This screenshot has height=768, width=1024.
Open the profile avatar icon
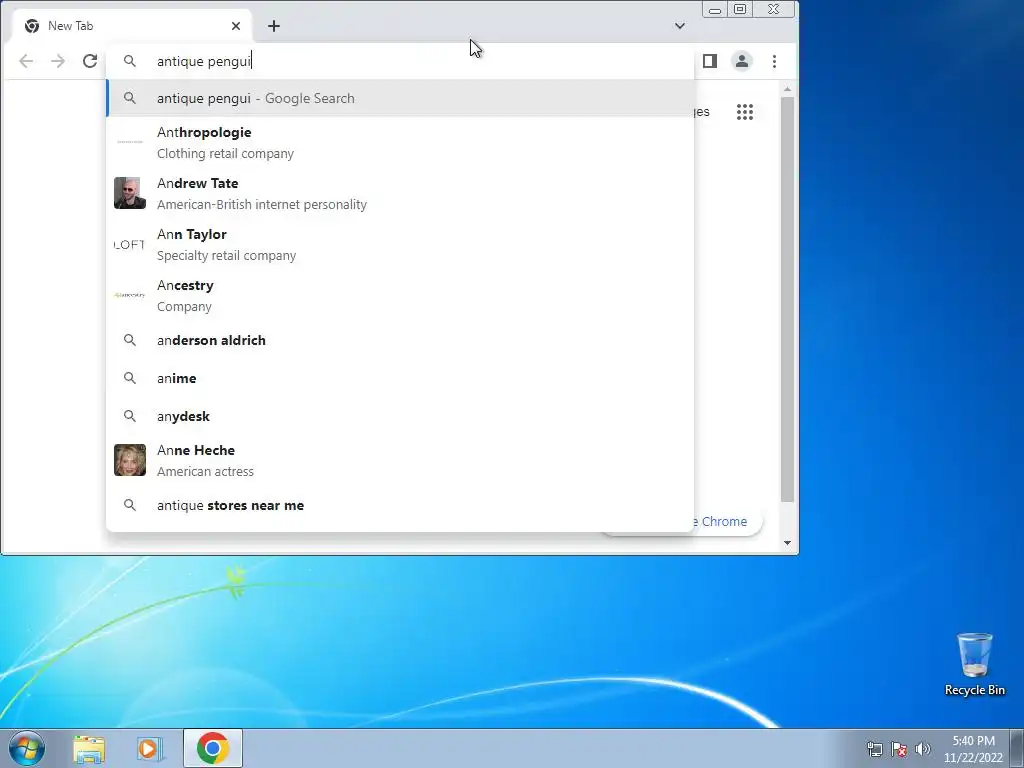pos(742,61)
